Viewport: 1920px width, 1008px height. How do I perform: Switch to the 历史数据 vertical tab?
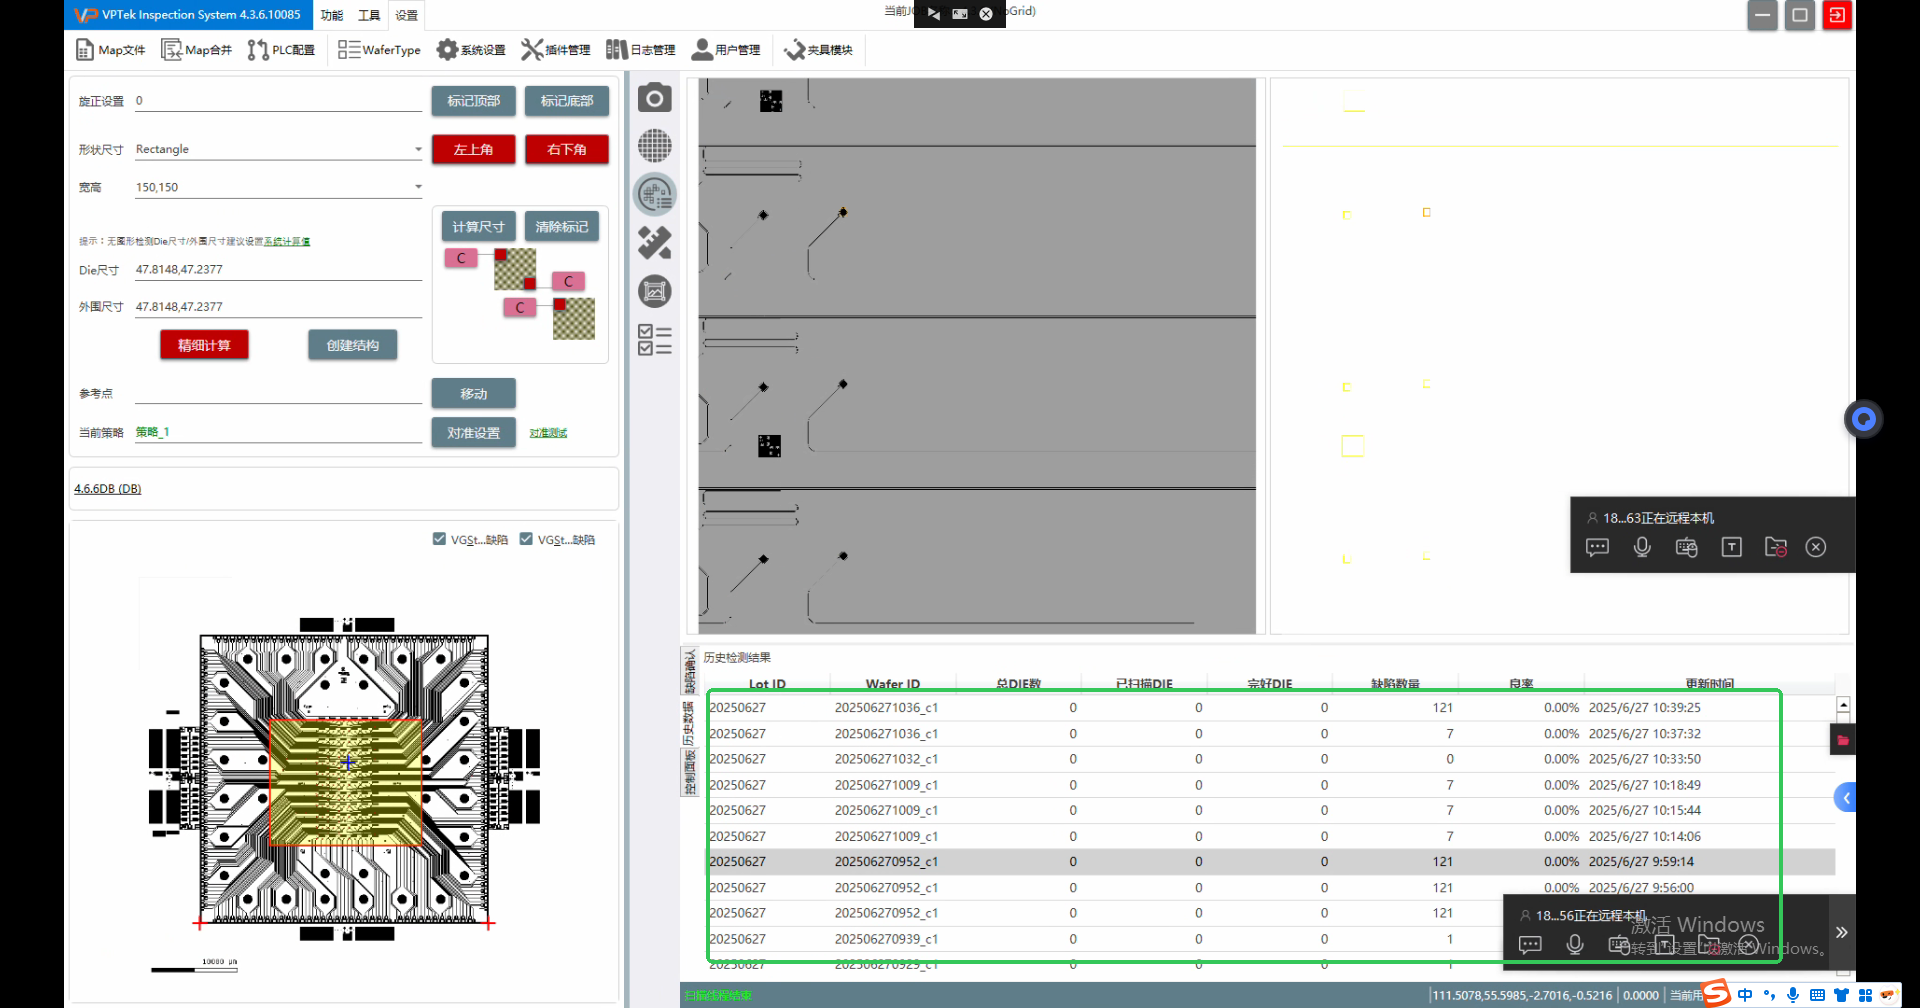689,723
